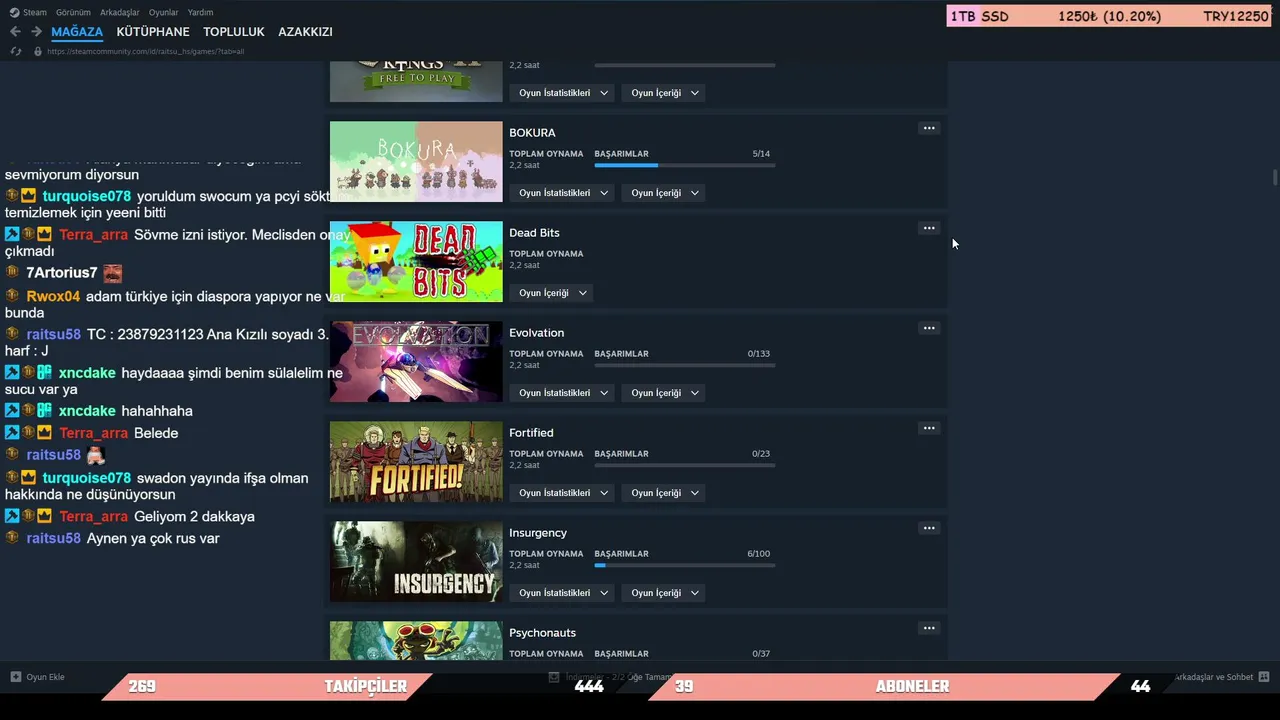This screenshot has height=720, width=1280.
Task: Click the Kings free-to-play thumbnail
Action: (416, 81)
